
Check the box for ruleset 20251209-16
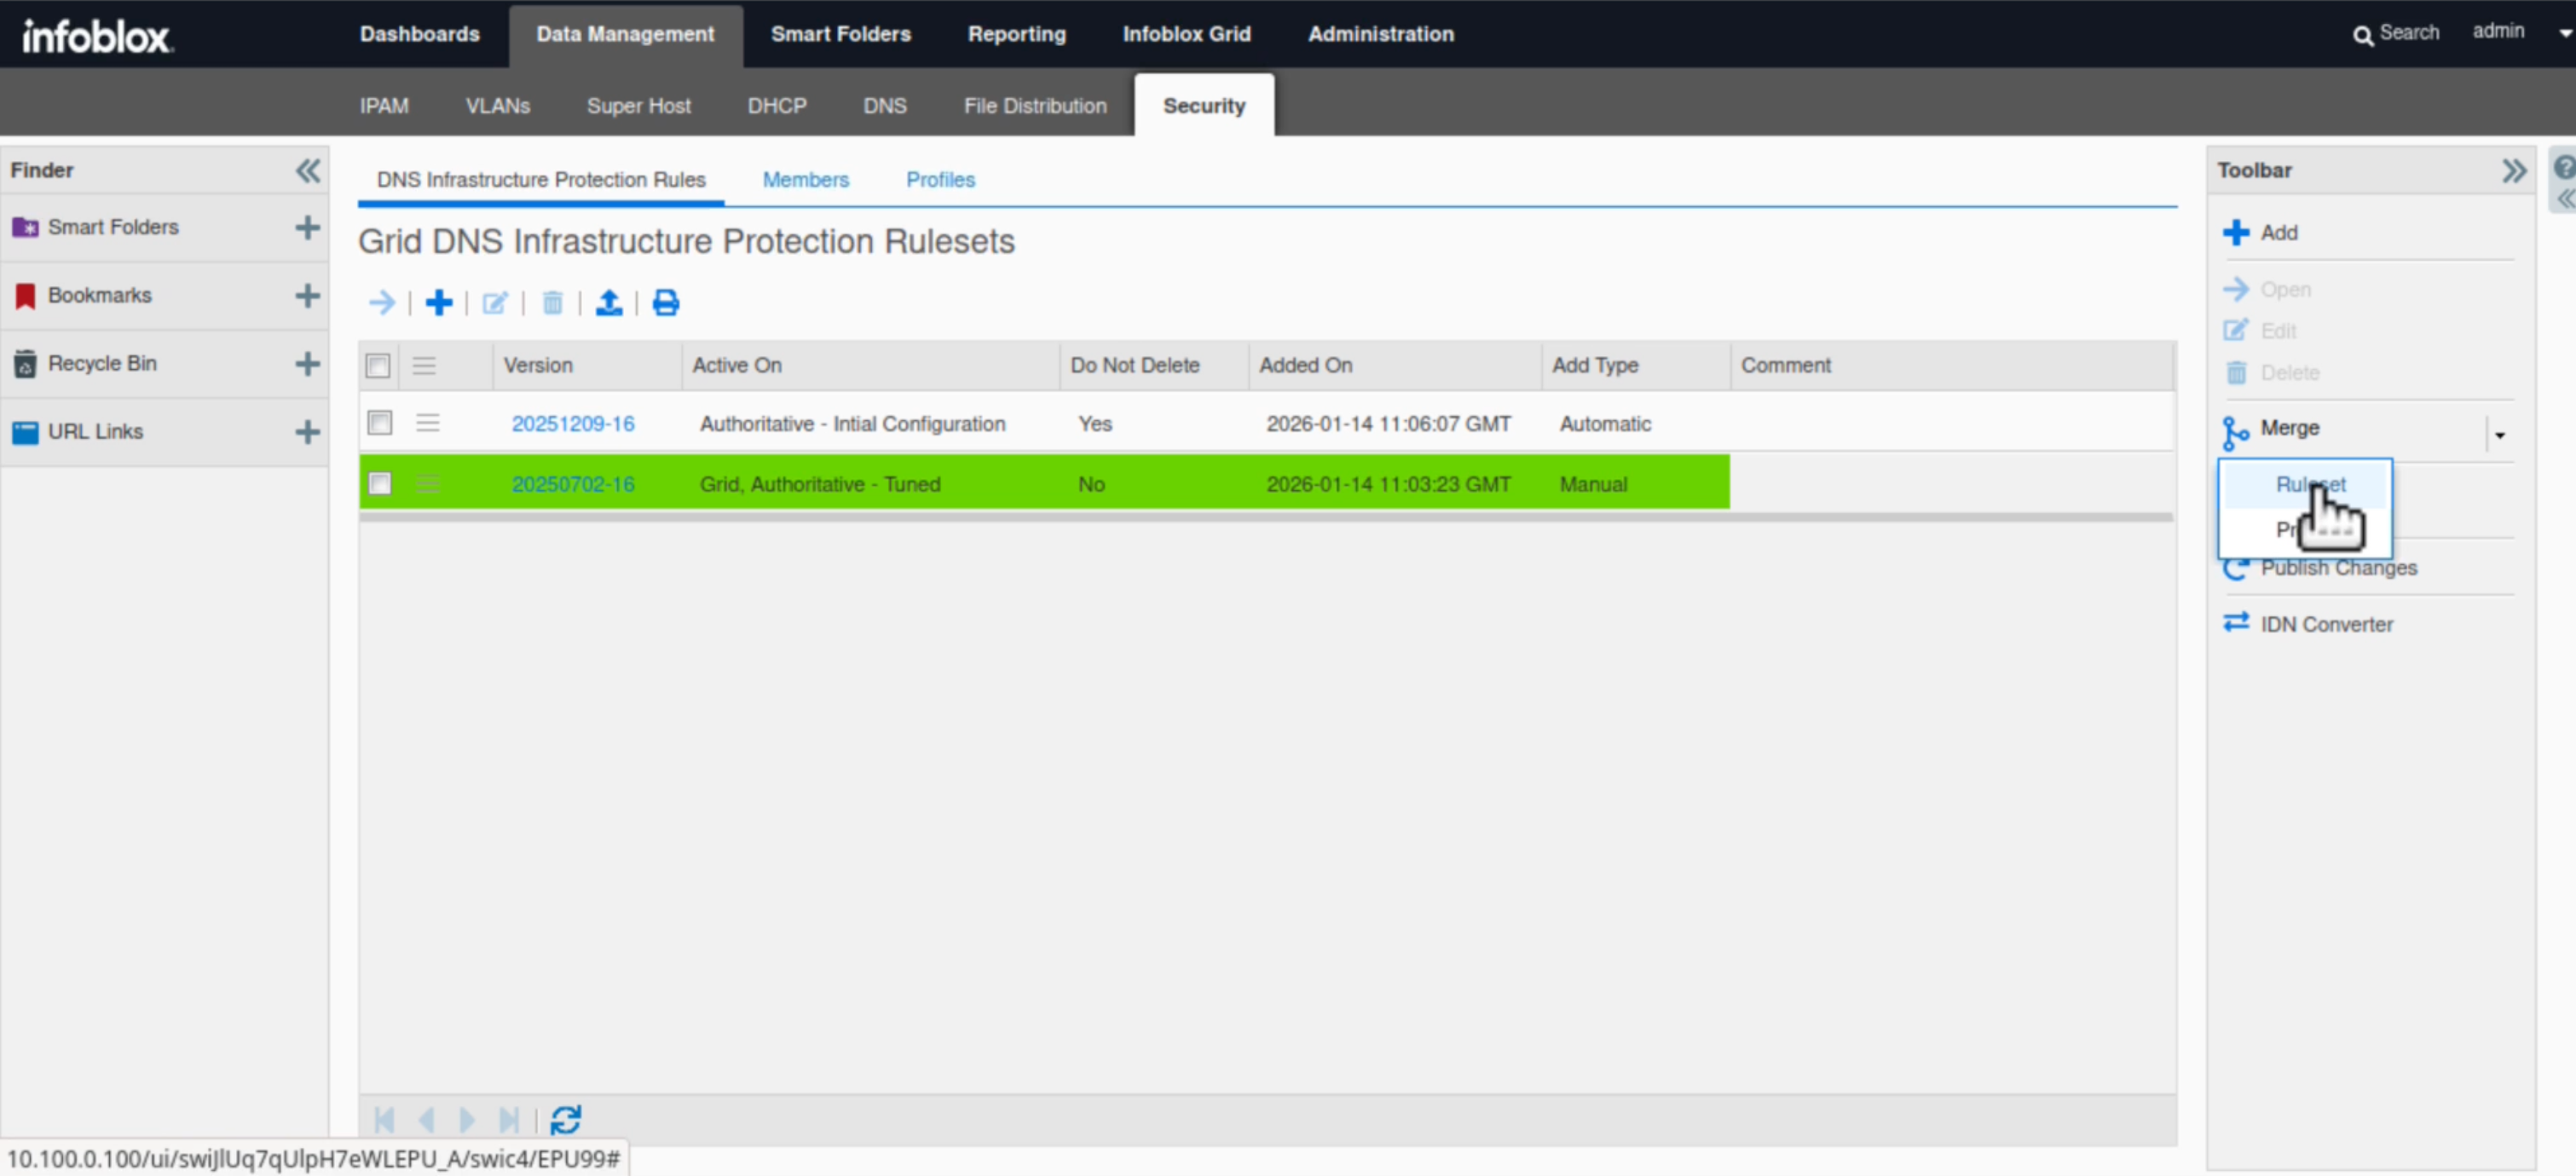[380, 422]
